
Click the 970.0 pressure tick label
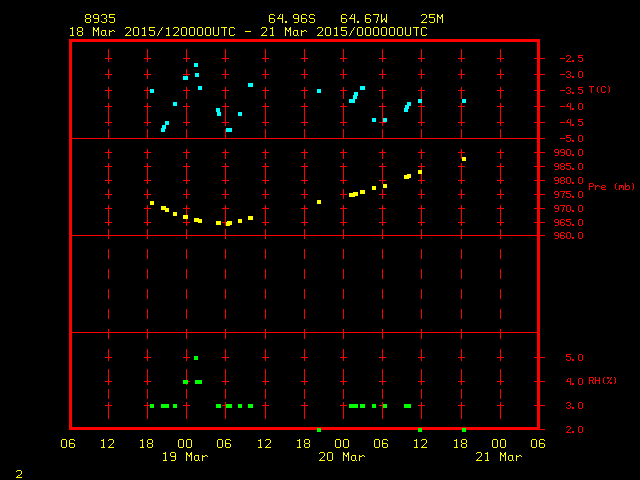[569, 209]
